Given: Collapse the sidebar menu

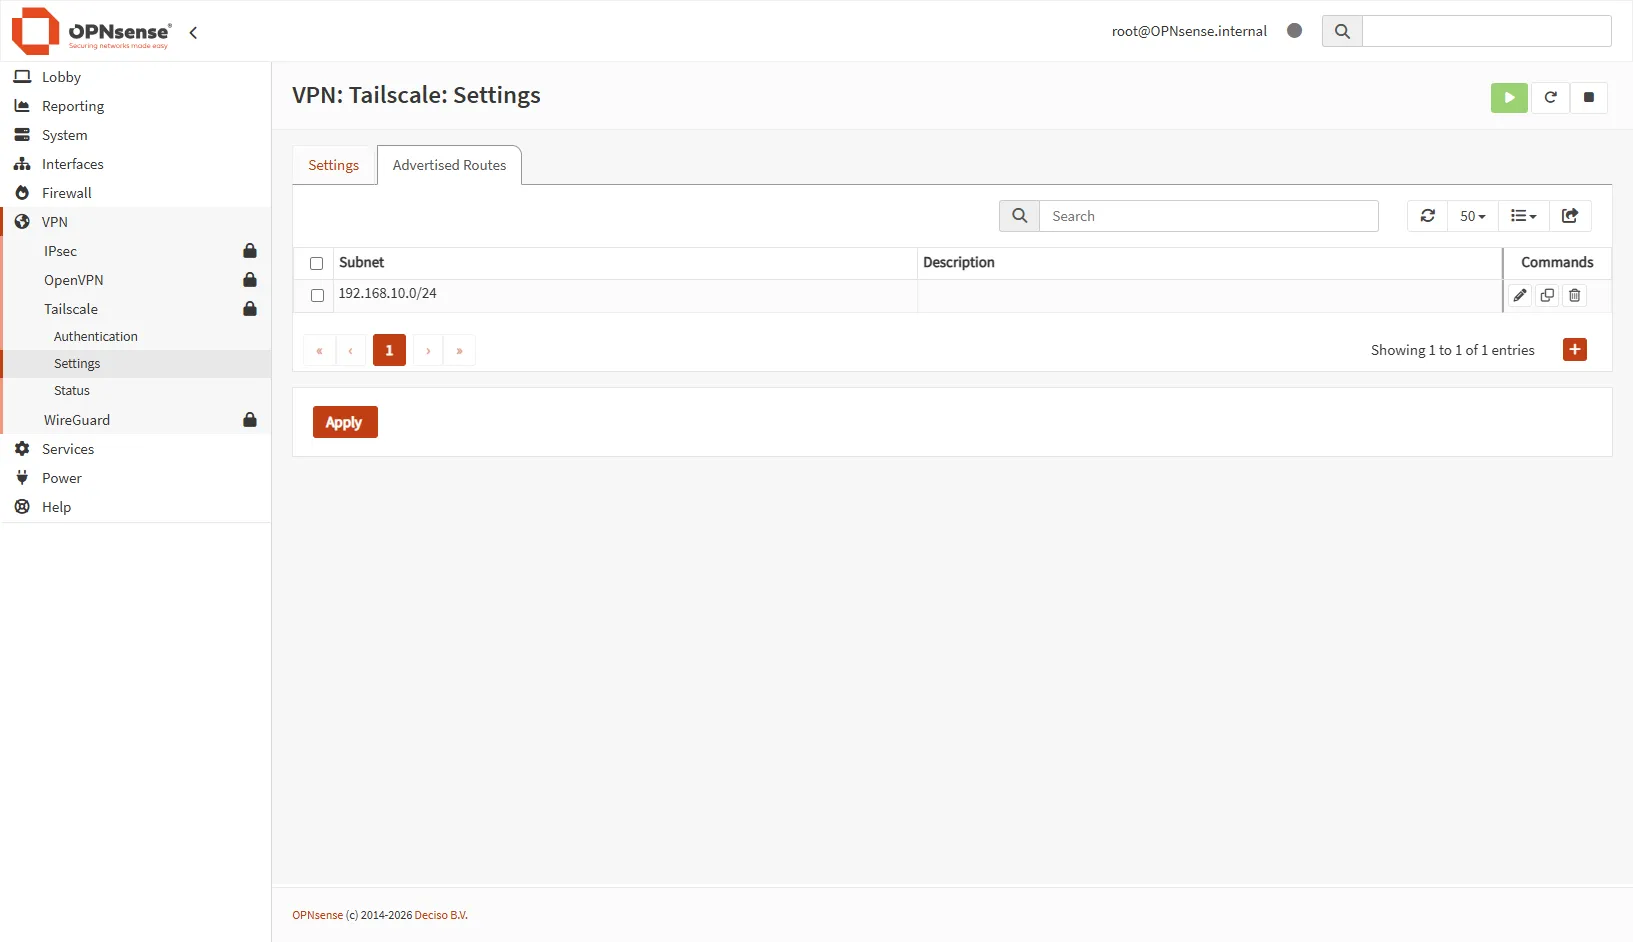Looking at the screenshot, I should (x=193, y=33).
